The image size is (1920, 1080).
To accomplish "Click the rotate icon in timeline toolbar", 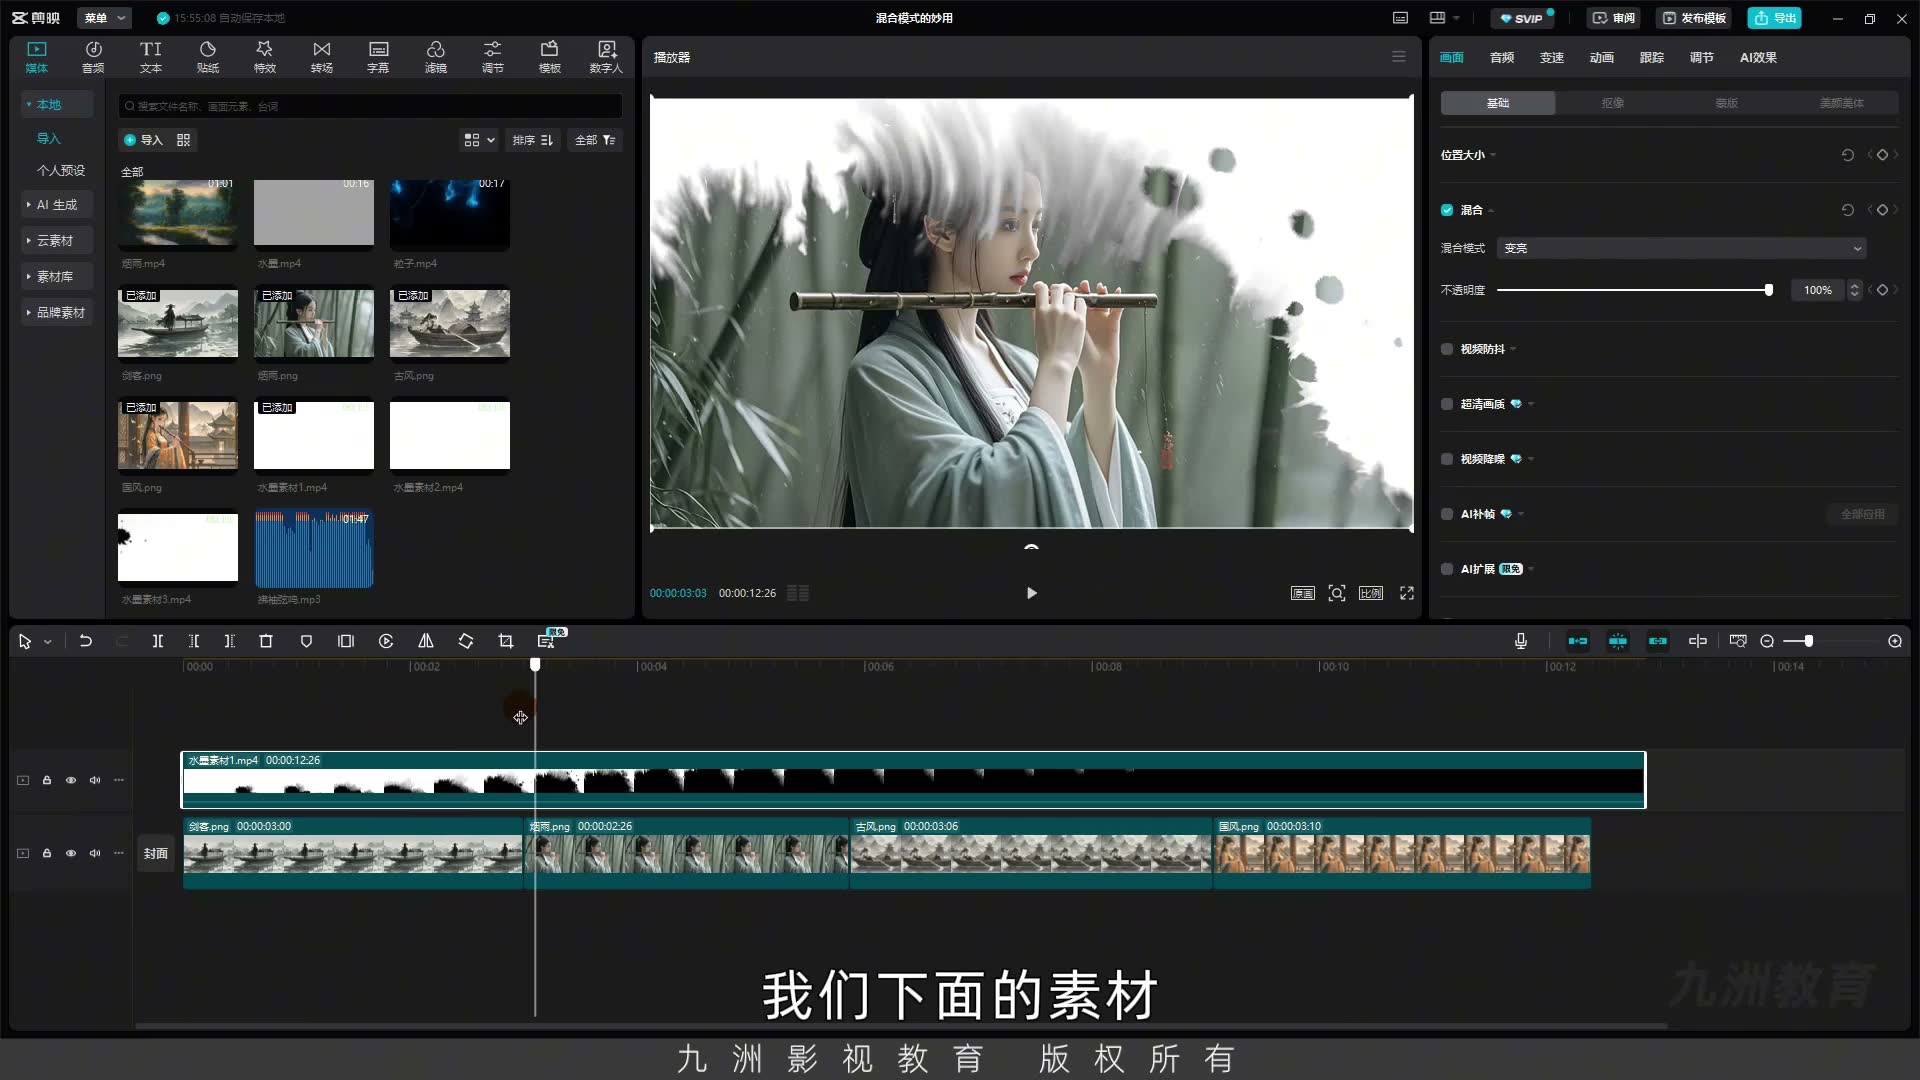I will [466, 641].
